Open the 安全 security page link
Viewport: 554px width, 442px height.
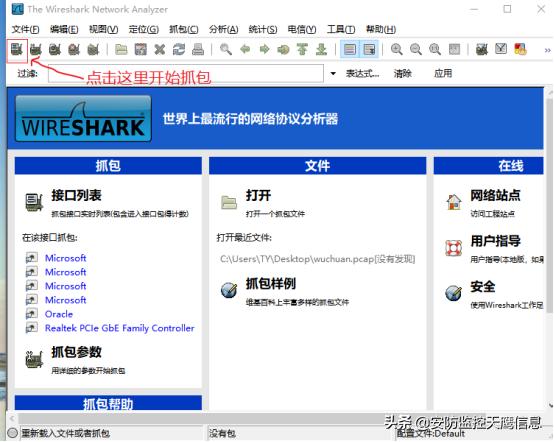[x=483, y=287]
